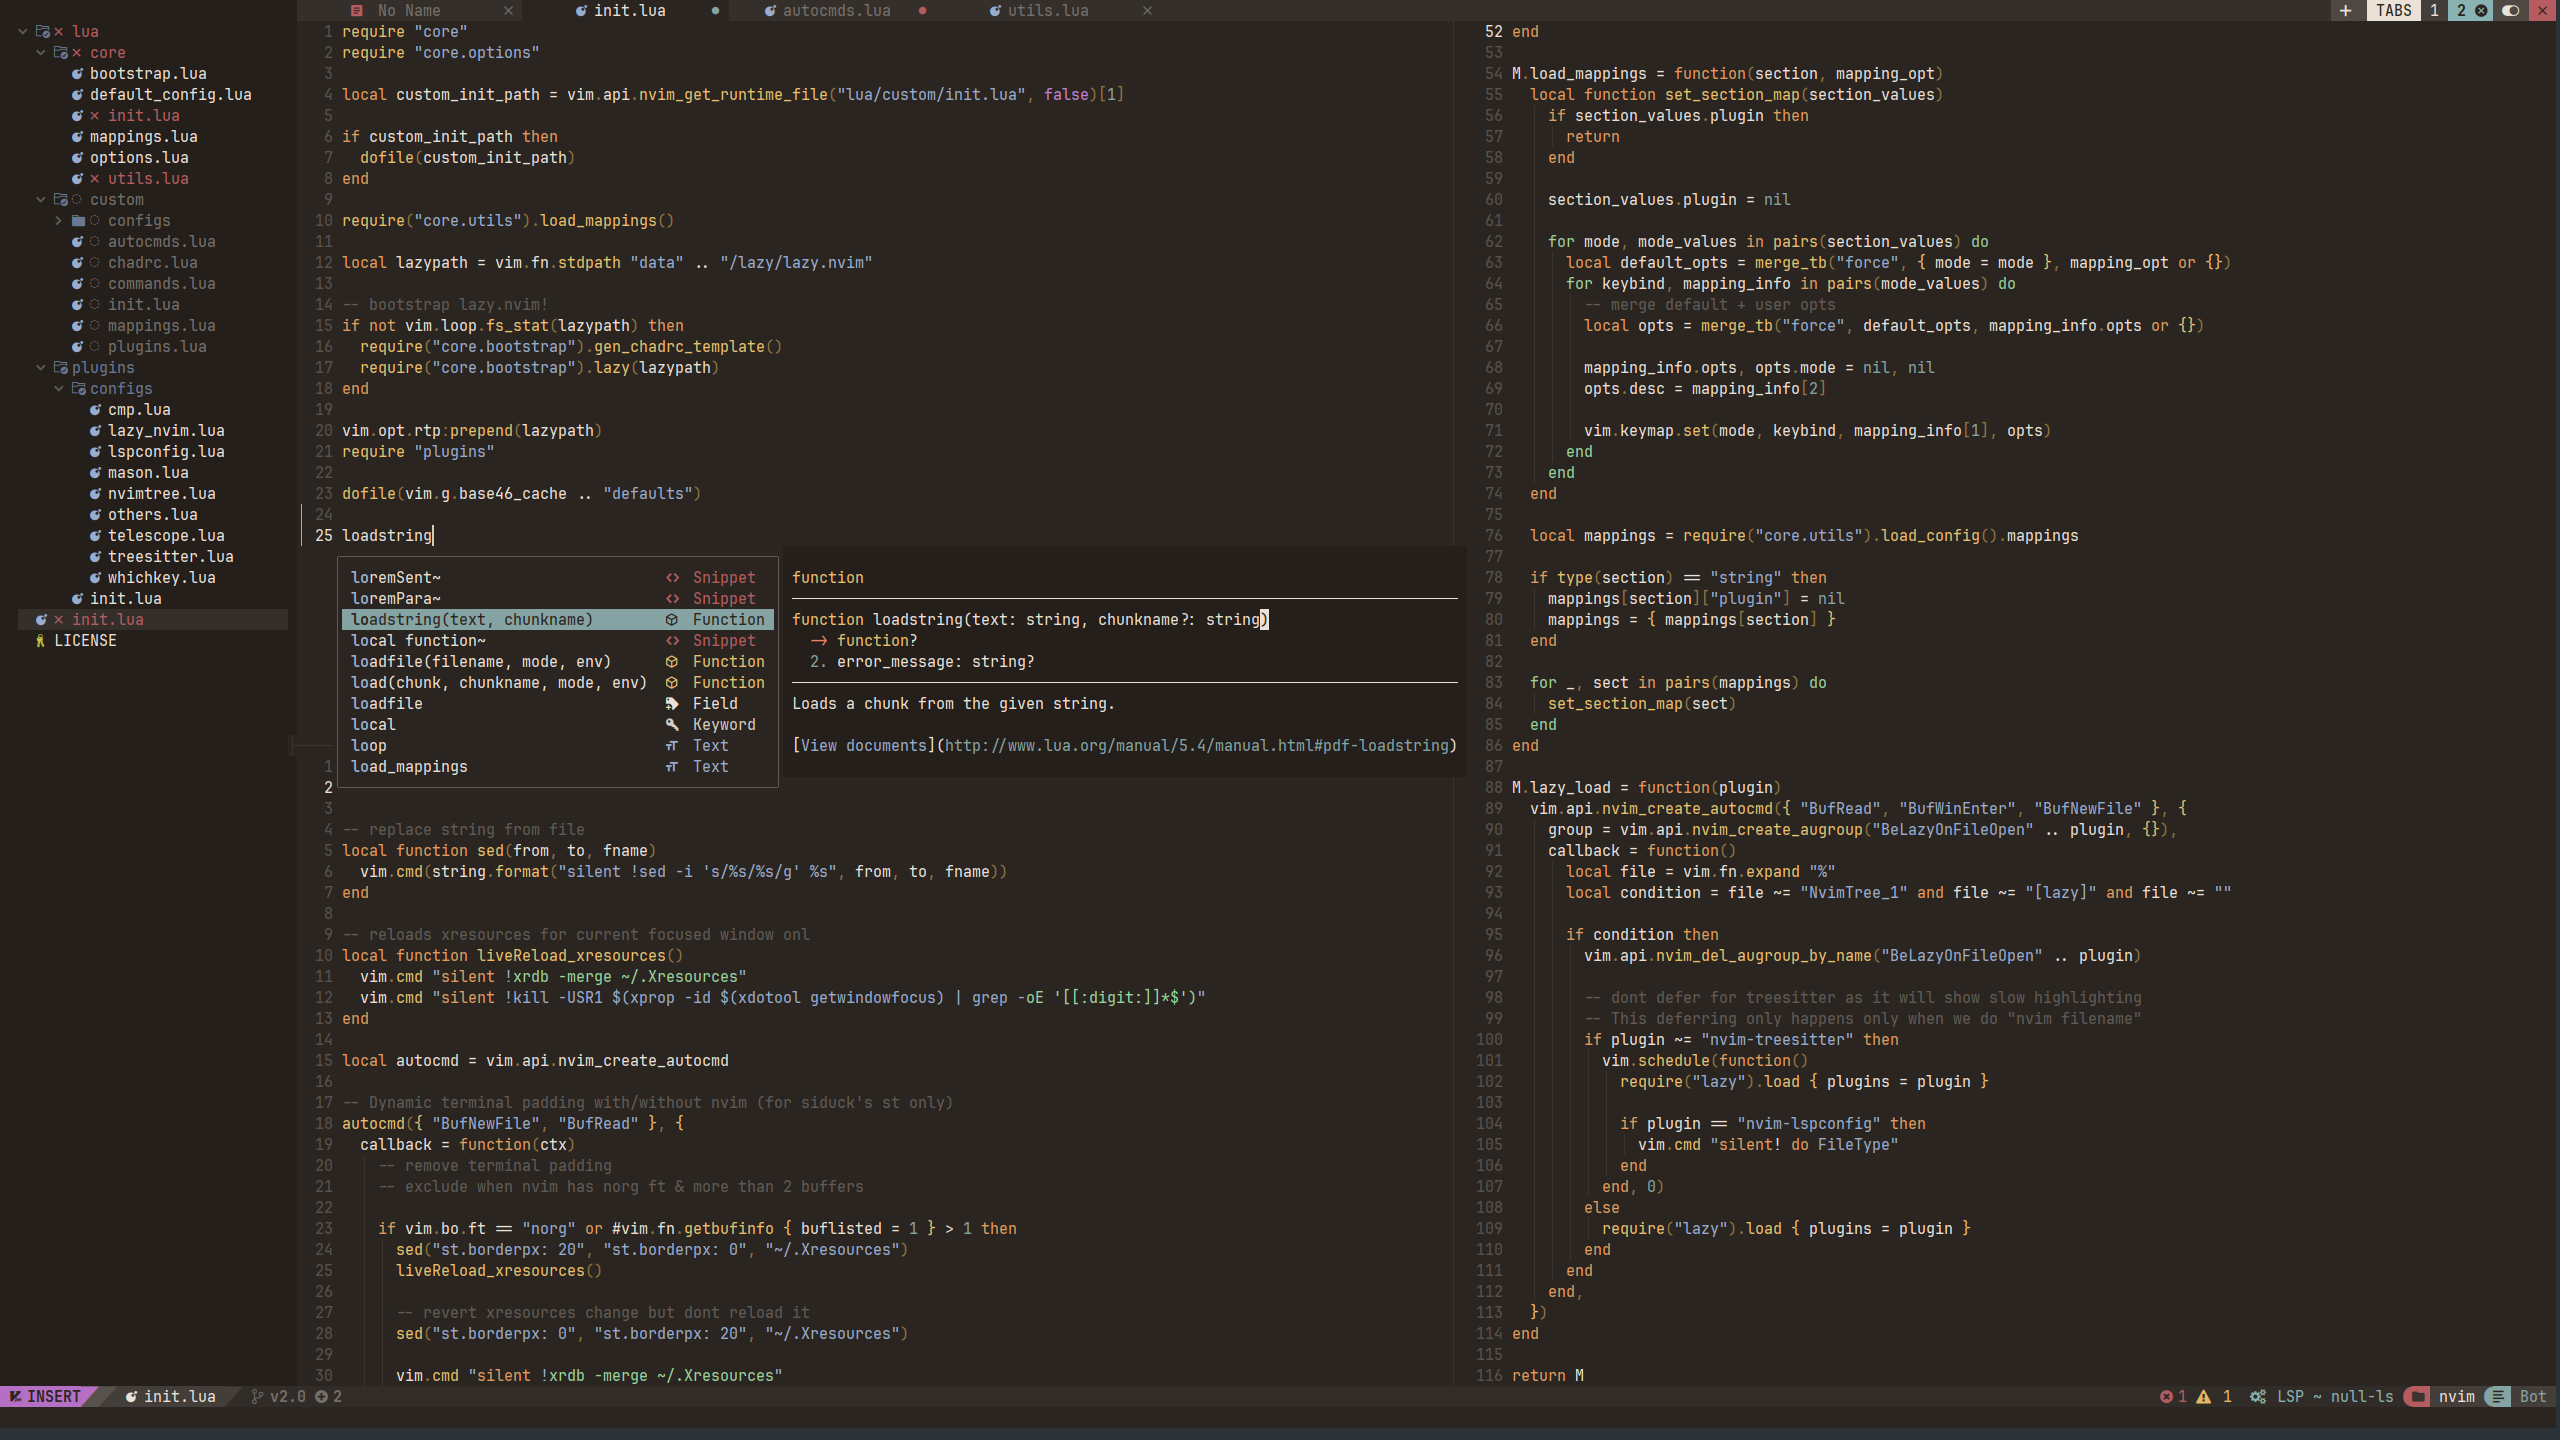Pick the loop Text completion
This screenshot has height=1440, width=2560.
pyautogui.click(x=558, y=745)
